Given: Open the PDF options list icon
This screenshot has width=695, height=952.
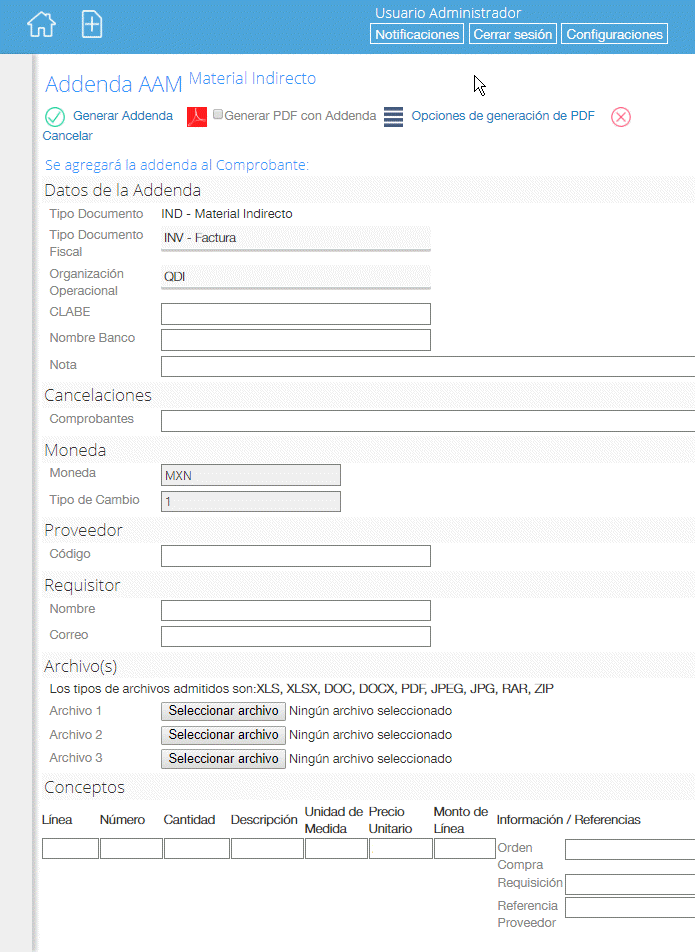Looking at the screenshot, I should tap(393, 117).
